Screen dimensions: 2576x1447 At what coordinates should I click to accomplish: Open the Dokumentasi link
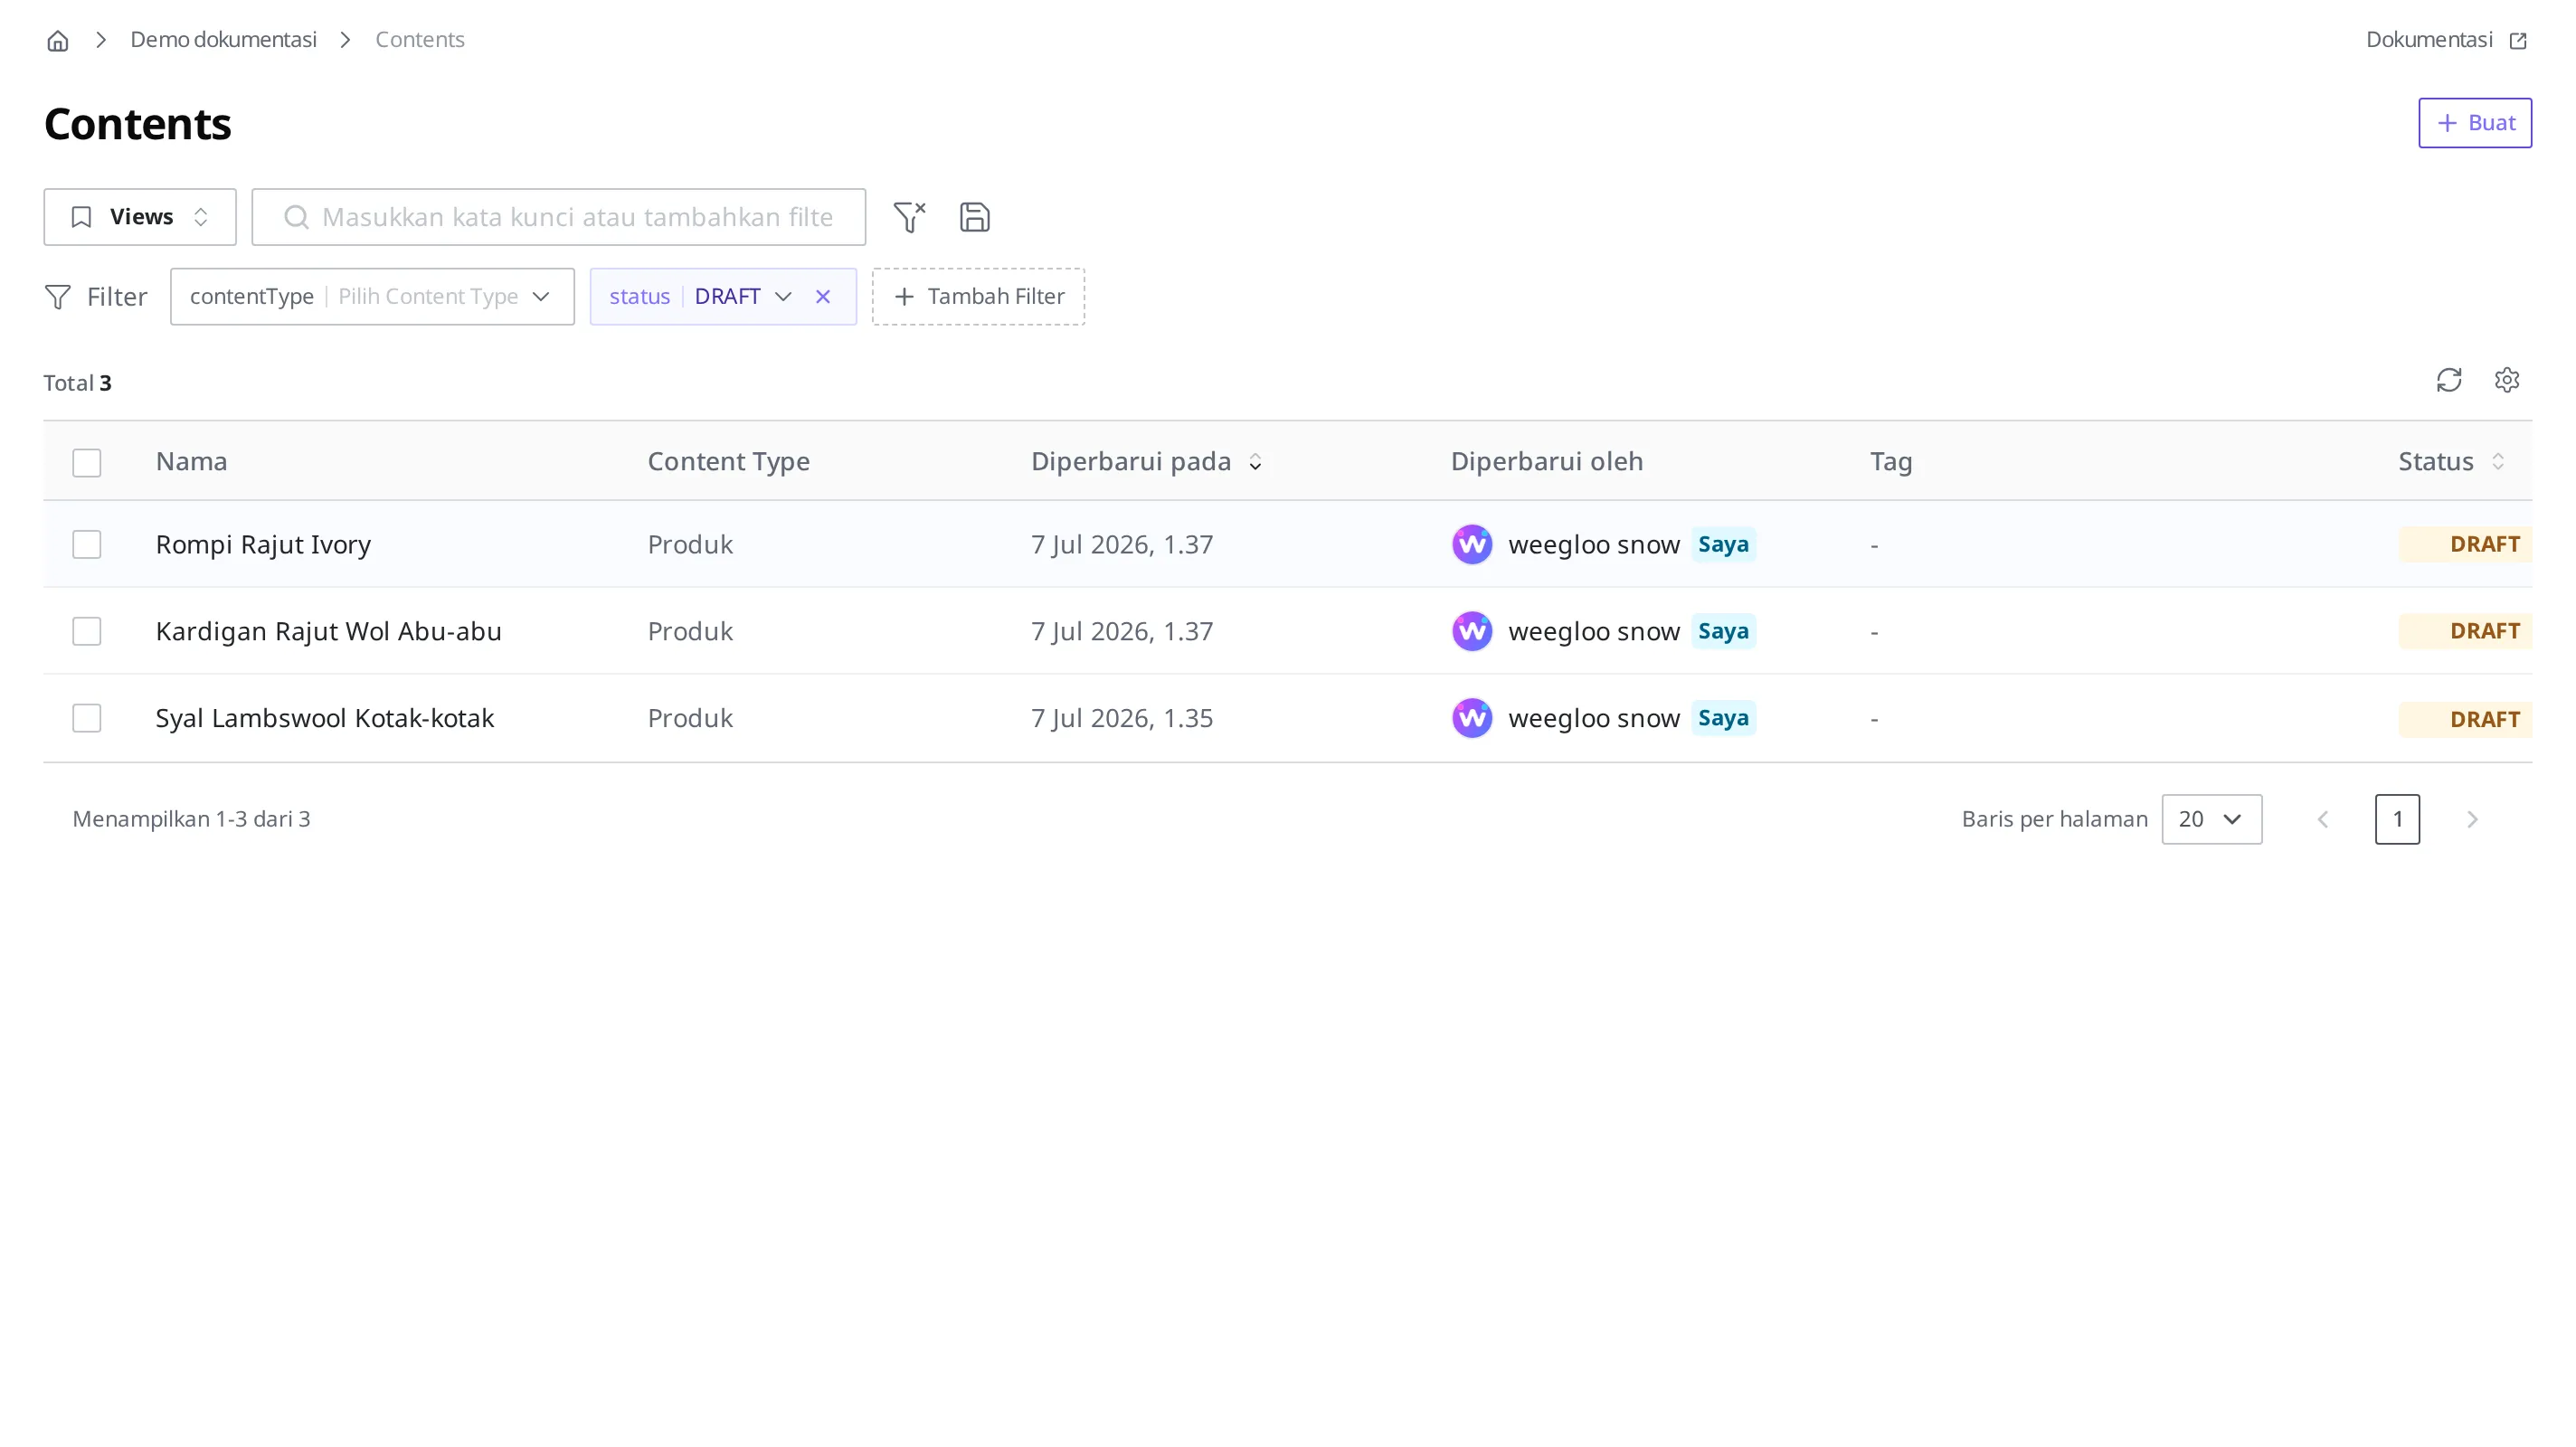[2446, 40]
